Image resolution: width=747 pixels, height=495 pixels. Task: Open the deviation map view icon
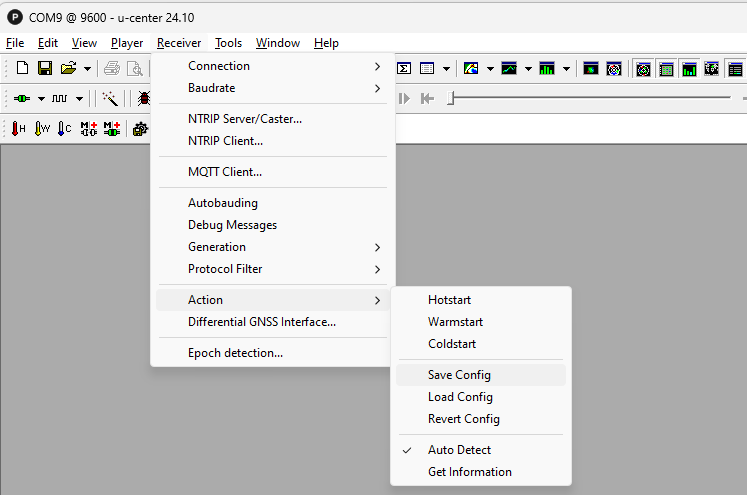click(591, 69)
